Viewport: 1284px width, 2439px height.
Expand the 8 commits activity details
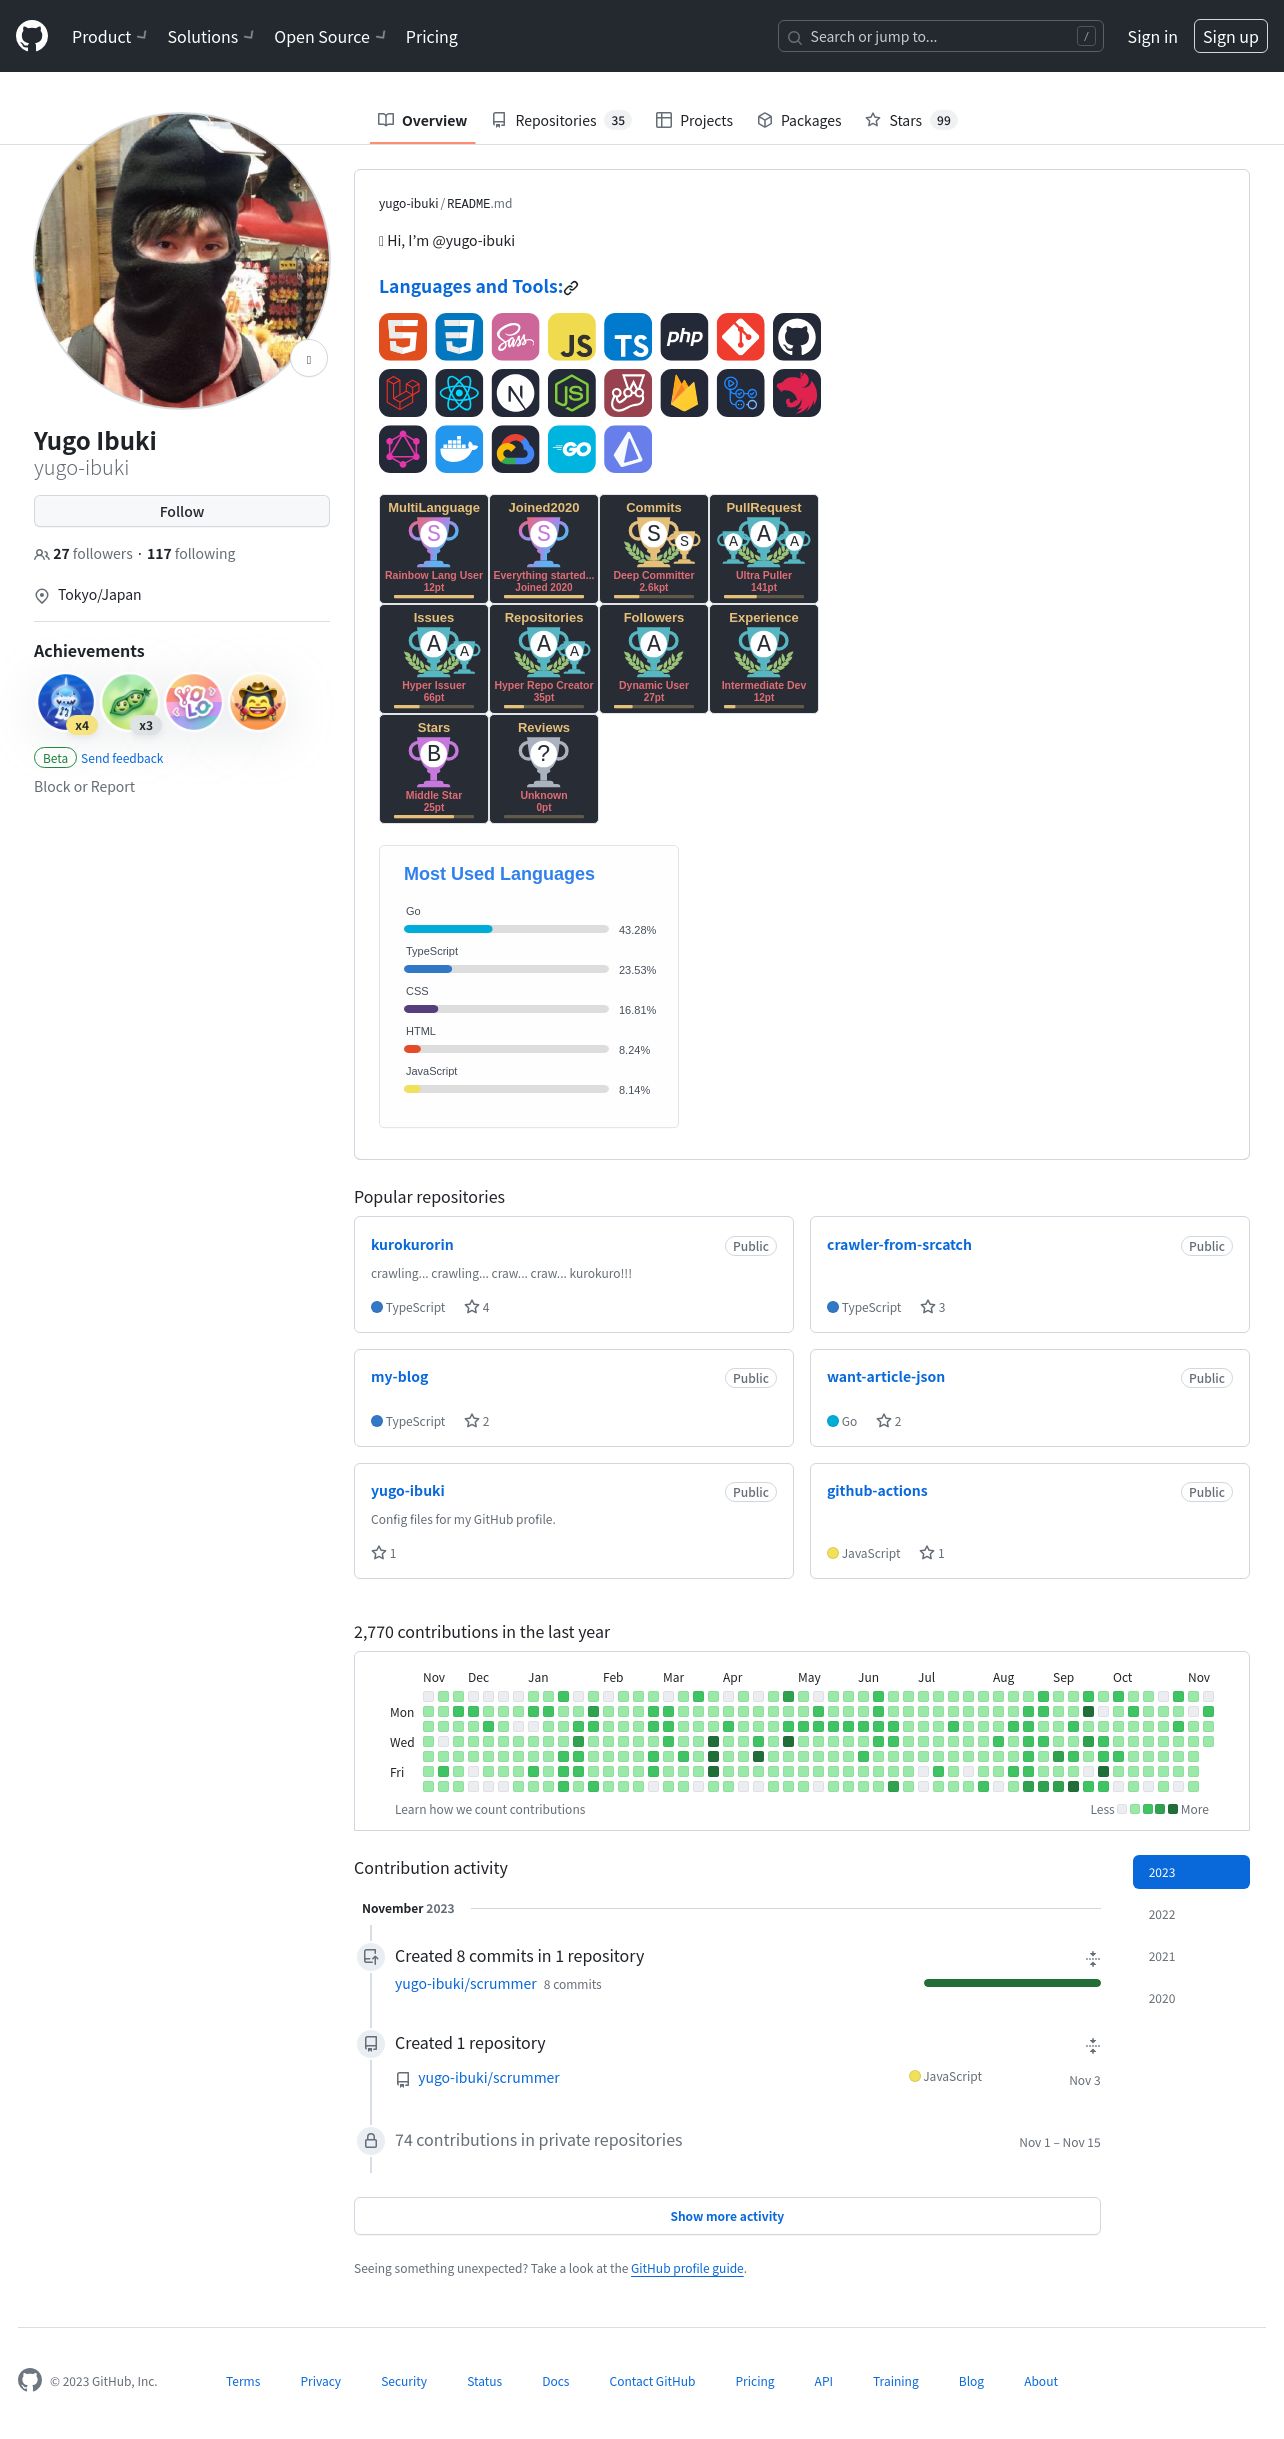point(1093,1958)
